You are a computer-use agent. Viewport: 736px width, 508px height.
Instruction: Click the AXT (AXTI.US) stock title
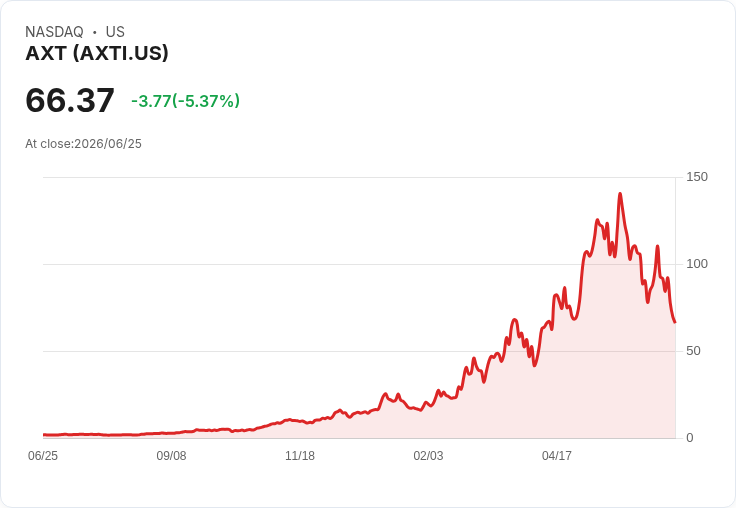click(97, 53)
